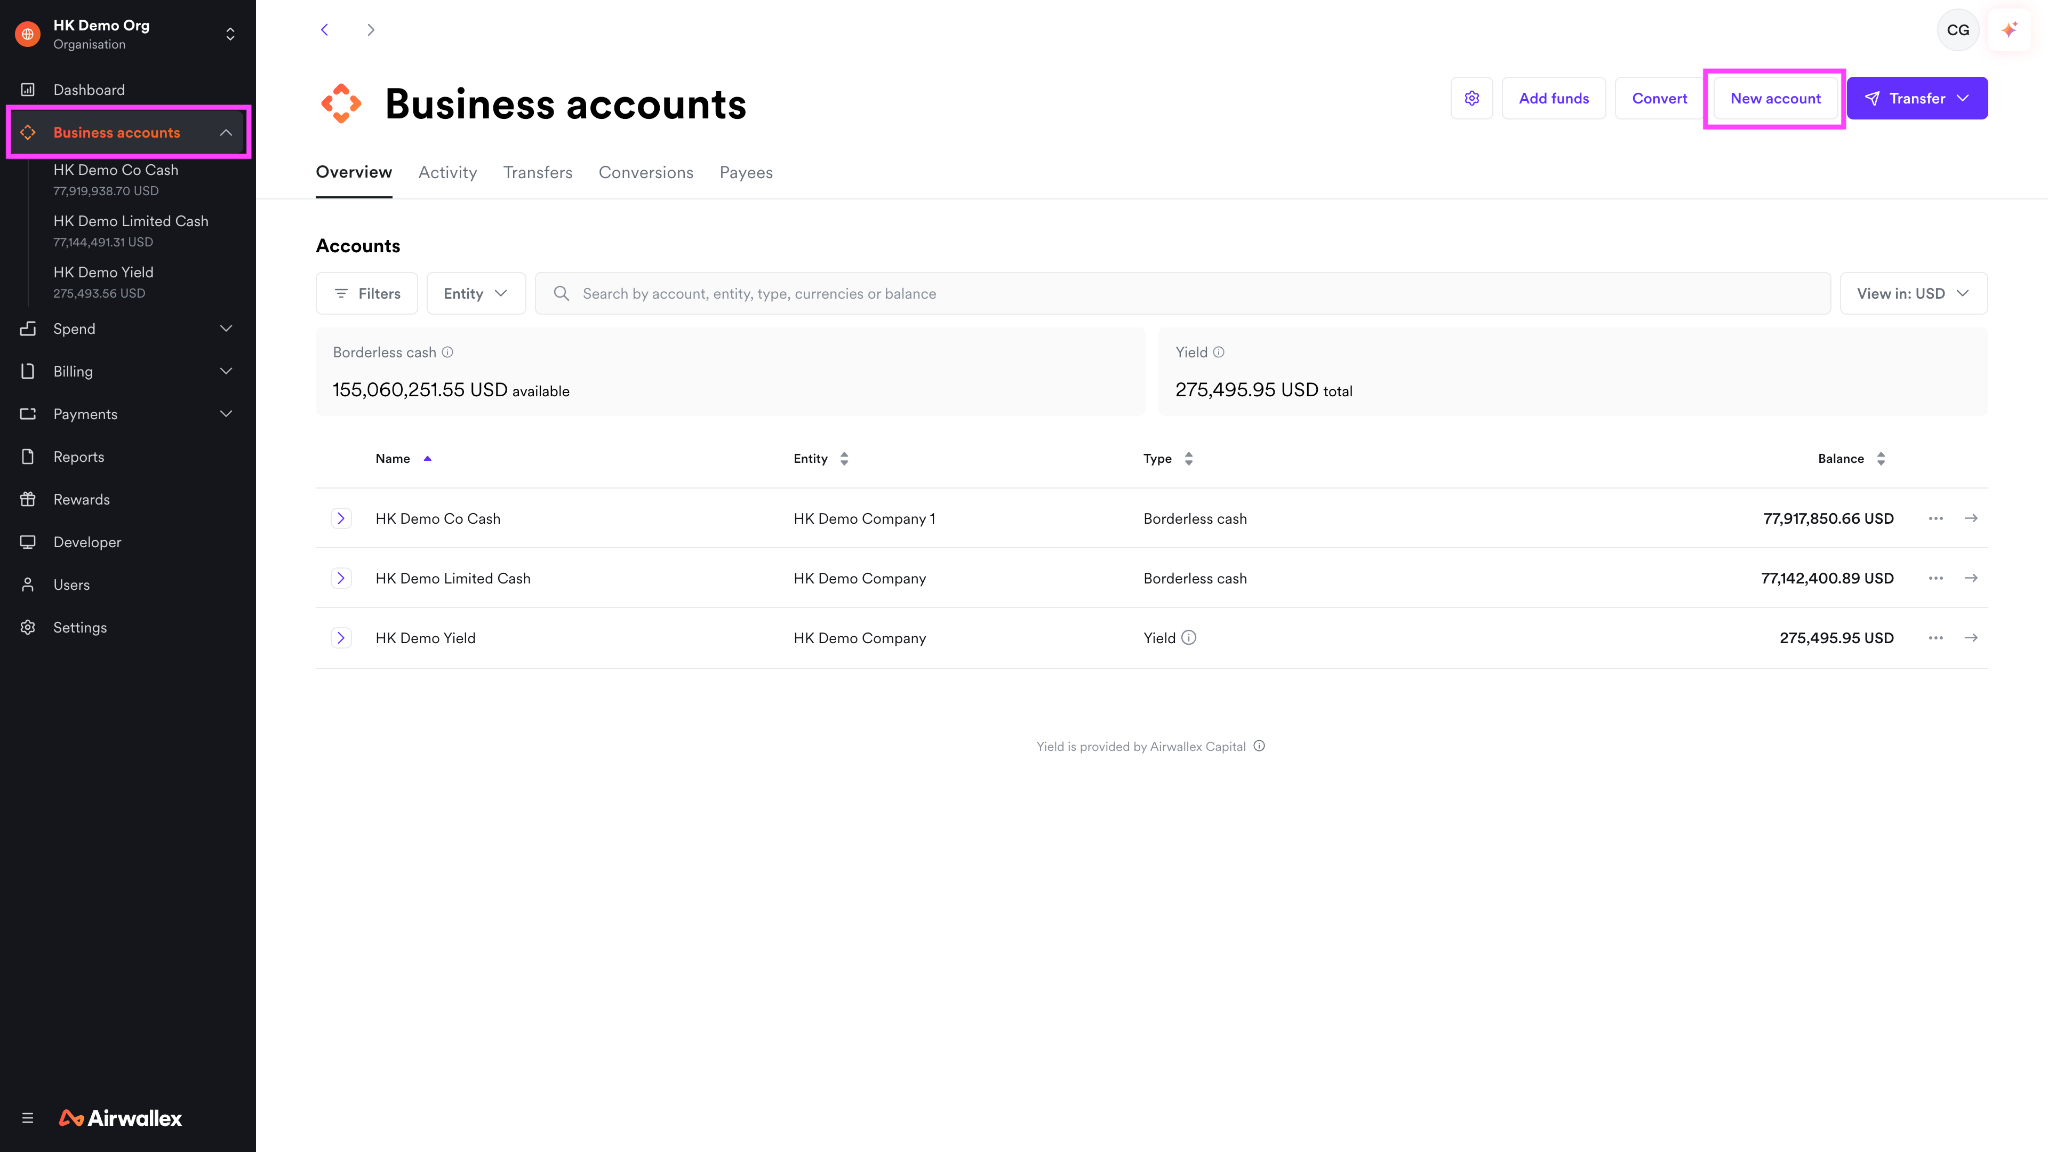The image size is (2048, 1152).
Task: Open more options for HK Demo Yield
Action: (x=1936, y=638)
